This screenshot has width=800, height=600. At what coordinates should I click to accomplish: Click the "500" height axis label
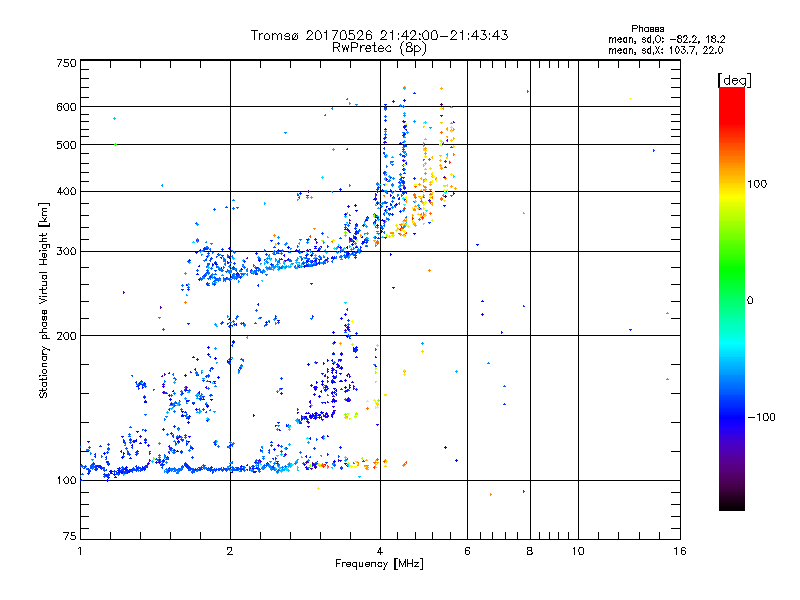click(67, 145)
